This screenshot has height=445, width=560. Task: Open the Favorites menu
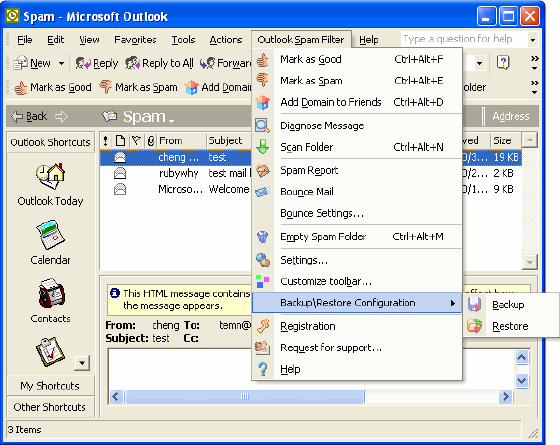click(135, 40)
